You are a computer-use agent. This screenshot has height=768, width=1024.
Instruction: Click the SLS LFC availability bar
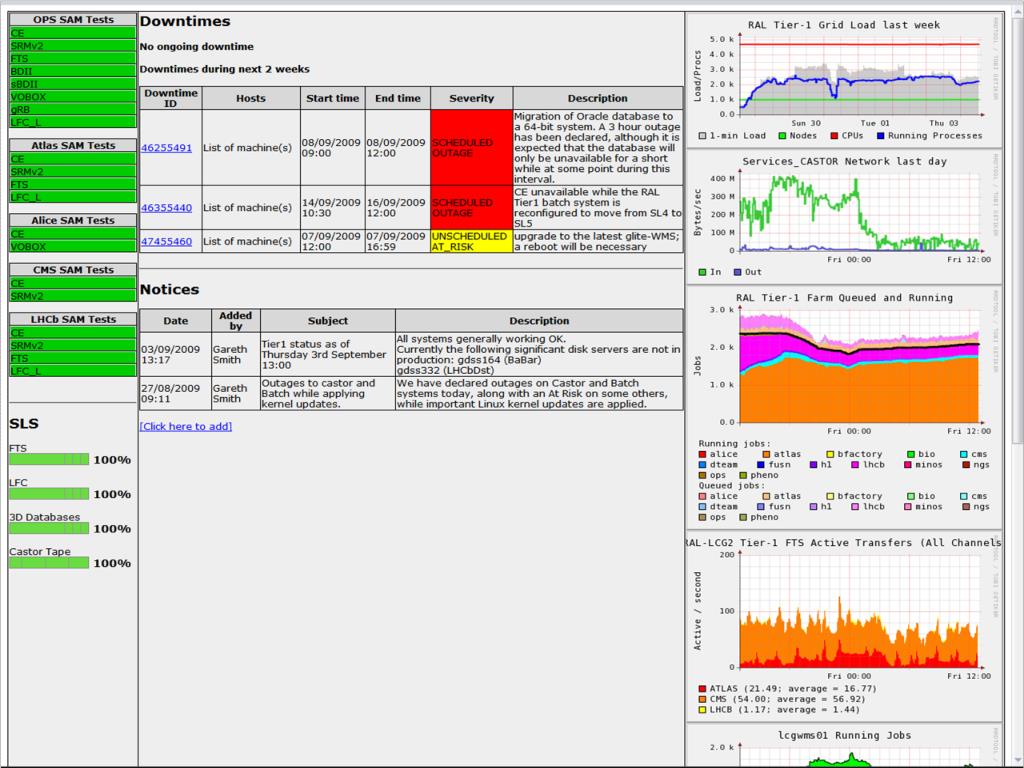point(49,494)
